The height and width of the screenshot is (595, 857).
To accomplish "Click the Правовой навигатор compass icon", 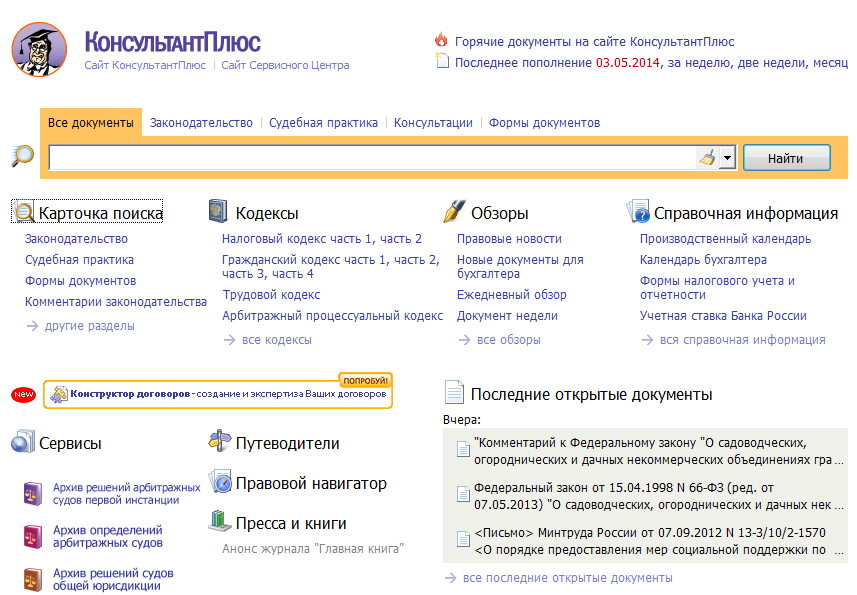I will [220, 481].
